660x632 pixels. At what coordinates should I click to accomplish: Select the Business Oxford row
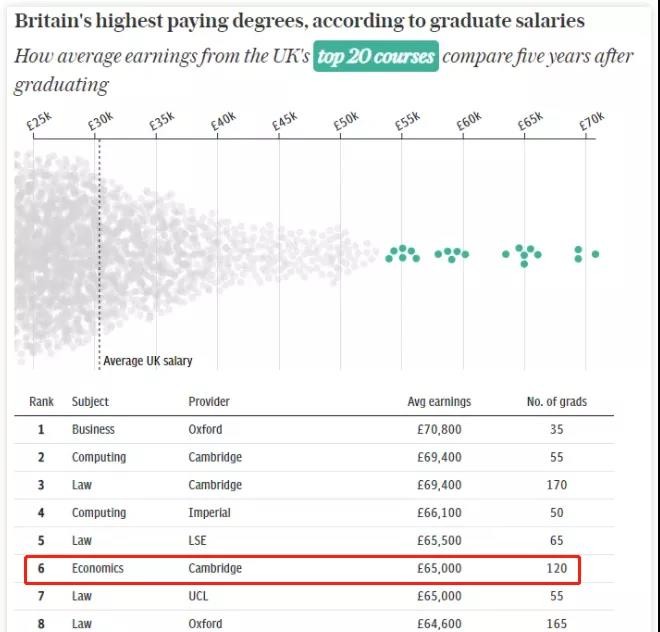click(314, 429)
